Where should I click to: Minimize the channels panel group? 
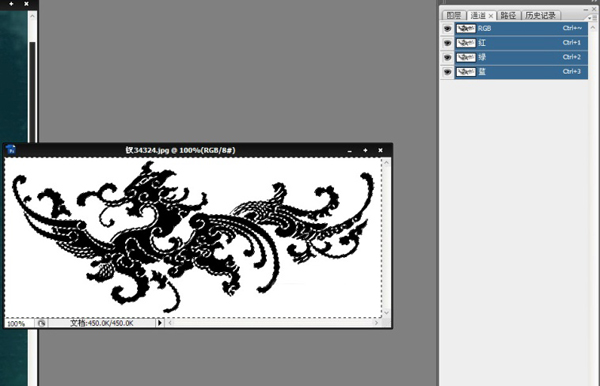tap(586, 9)
